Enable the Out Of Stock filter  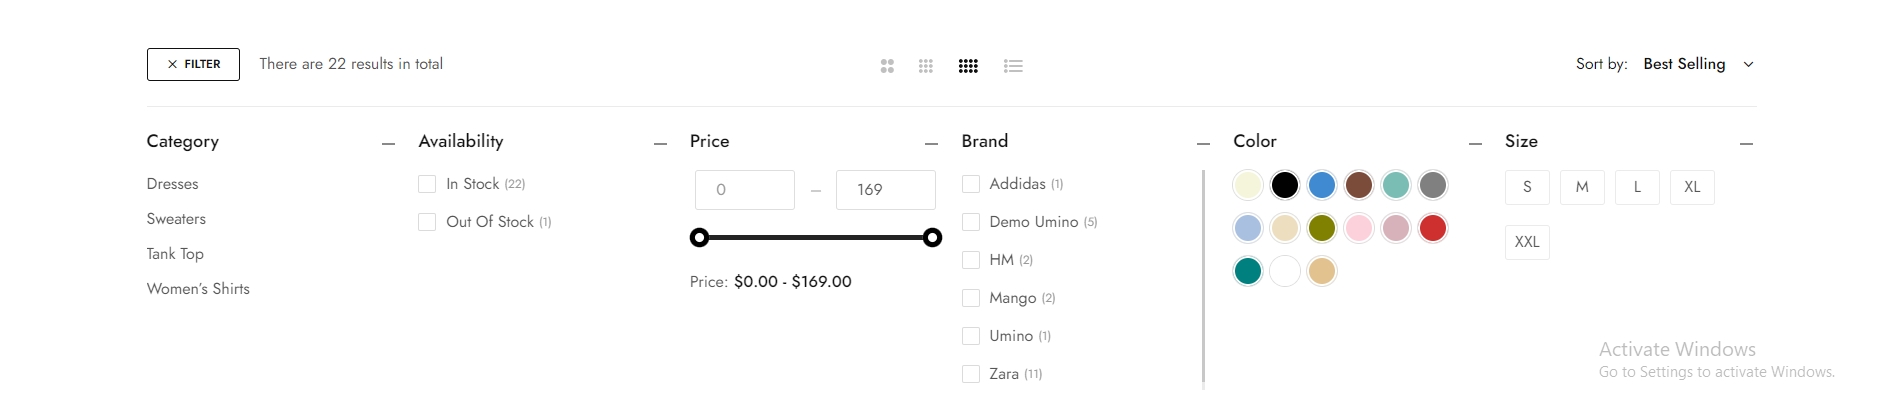point(427,222)
